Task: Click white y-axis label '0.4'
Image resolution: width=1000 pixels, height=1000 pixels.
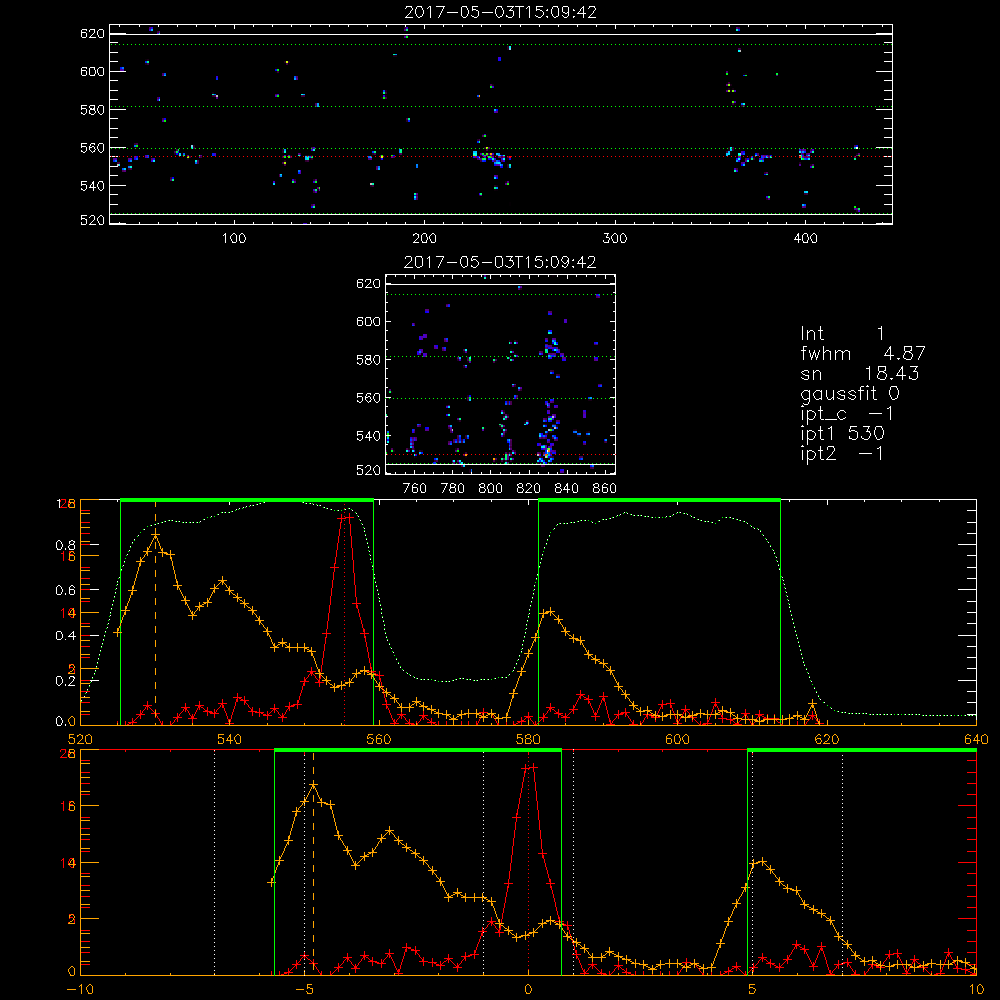Action: [65, 636]
